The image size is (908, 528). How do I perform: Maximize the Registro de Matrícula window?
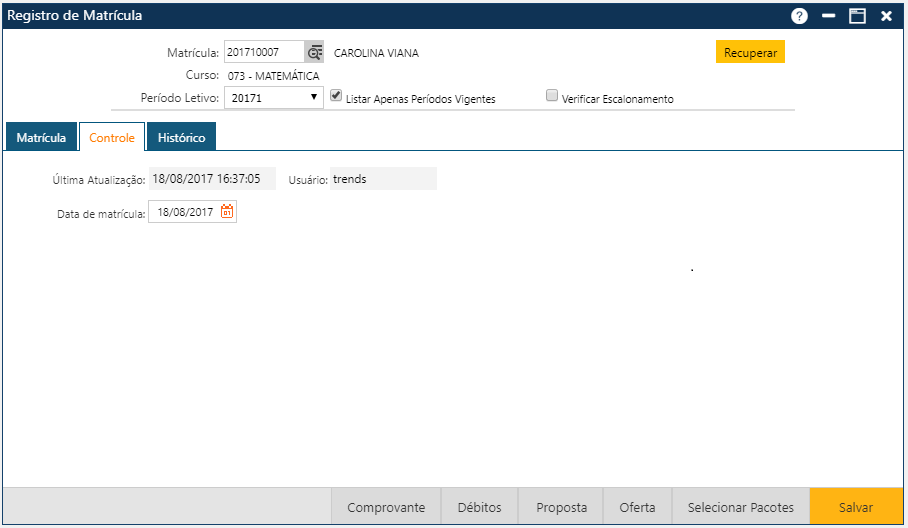click(857, 16)
